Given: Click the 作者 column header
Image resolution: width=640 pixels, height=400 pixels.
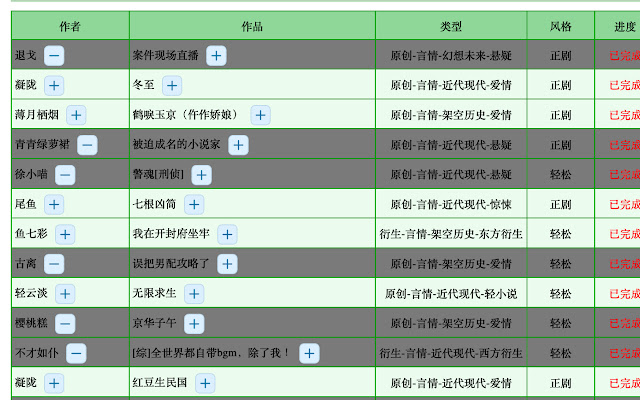Looking at the screenshot, I should 70,26.
